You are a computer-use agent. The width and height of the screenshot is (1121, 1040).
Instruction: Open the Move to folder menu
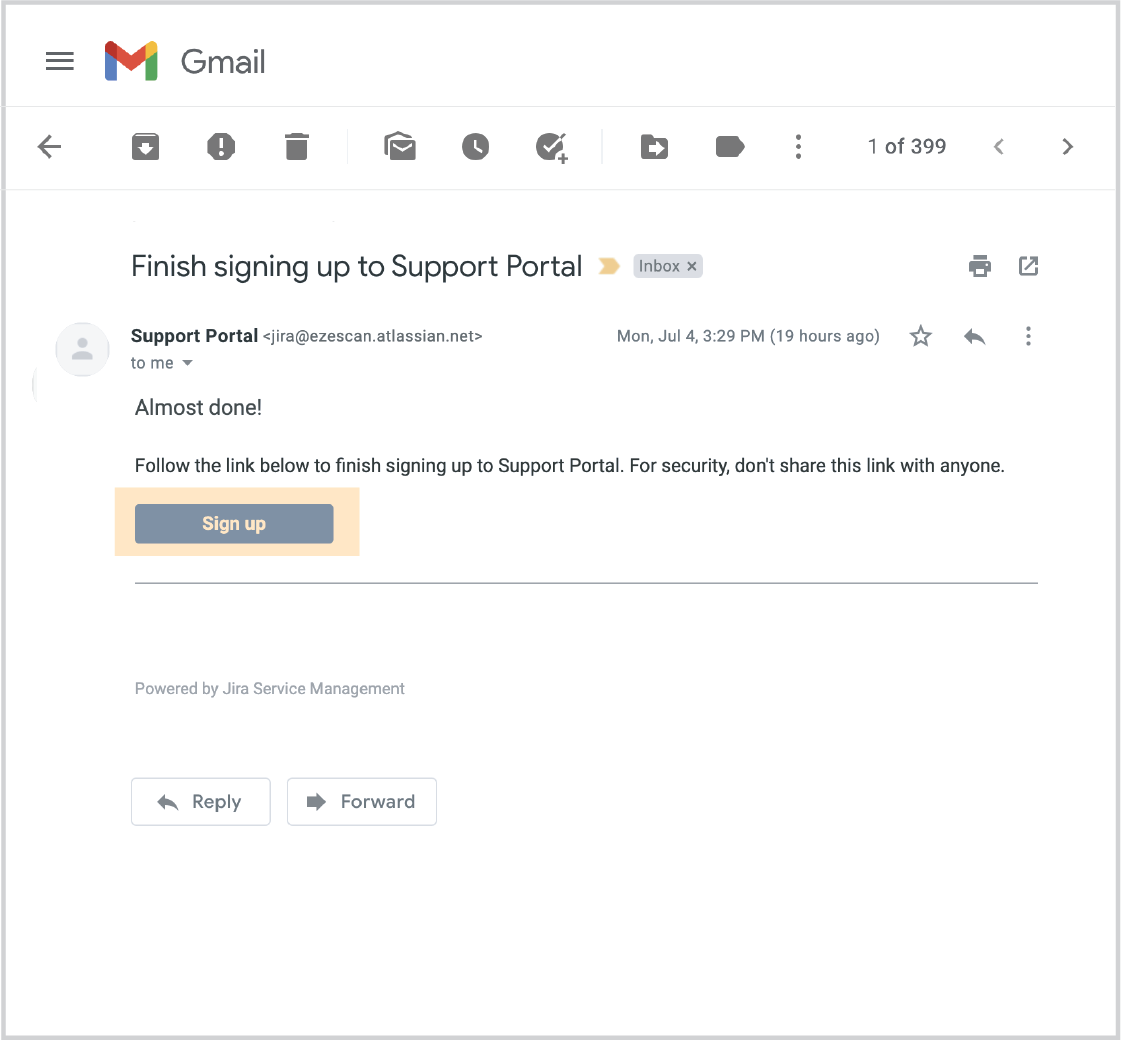coord(654,147)
